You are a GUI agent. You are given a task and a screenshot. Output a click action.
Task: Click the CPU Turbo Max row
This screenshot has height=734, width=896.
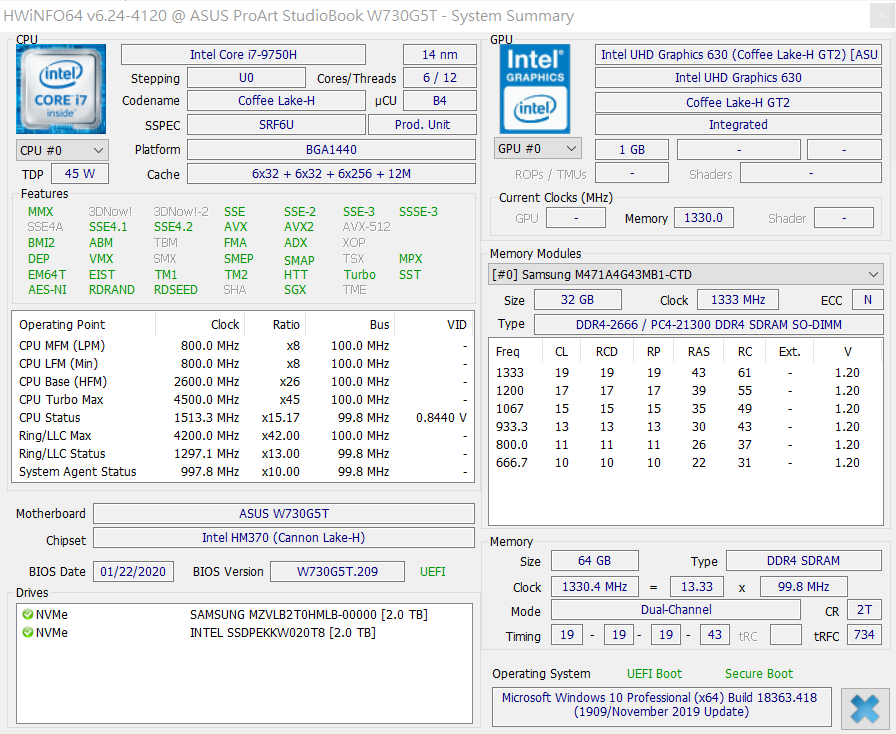(242, 400)
